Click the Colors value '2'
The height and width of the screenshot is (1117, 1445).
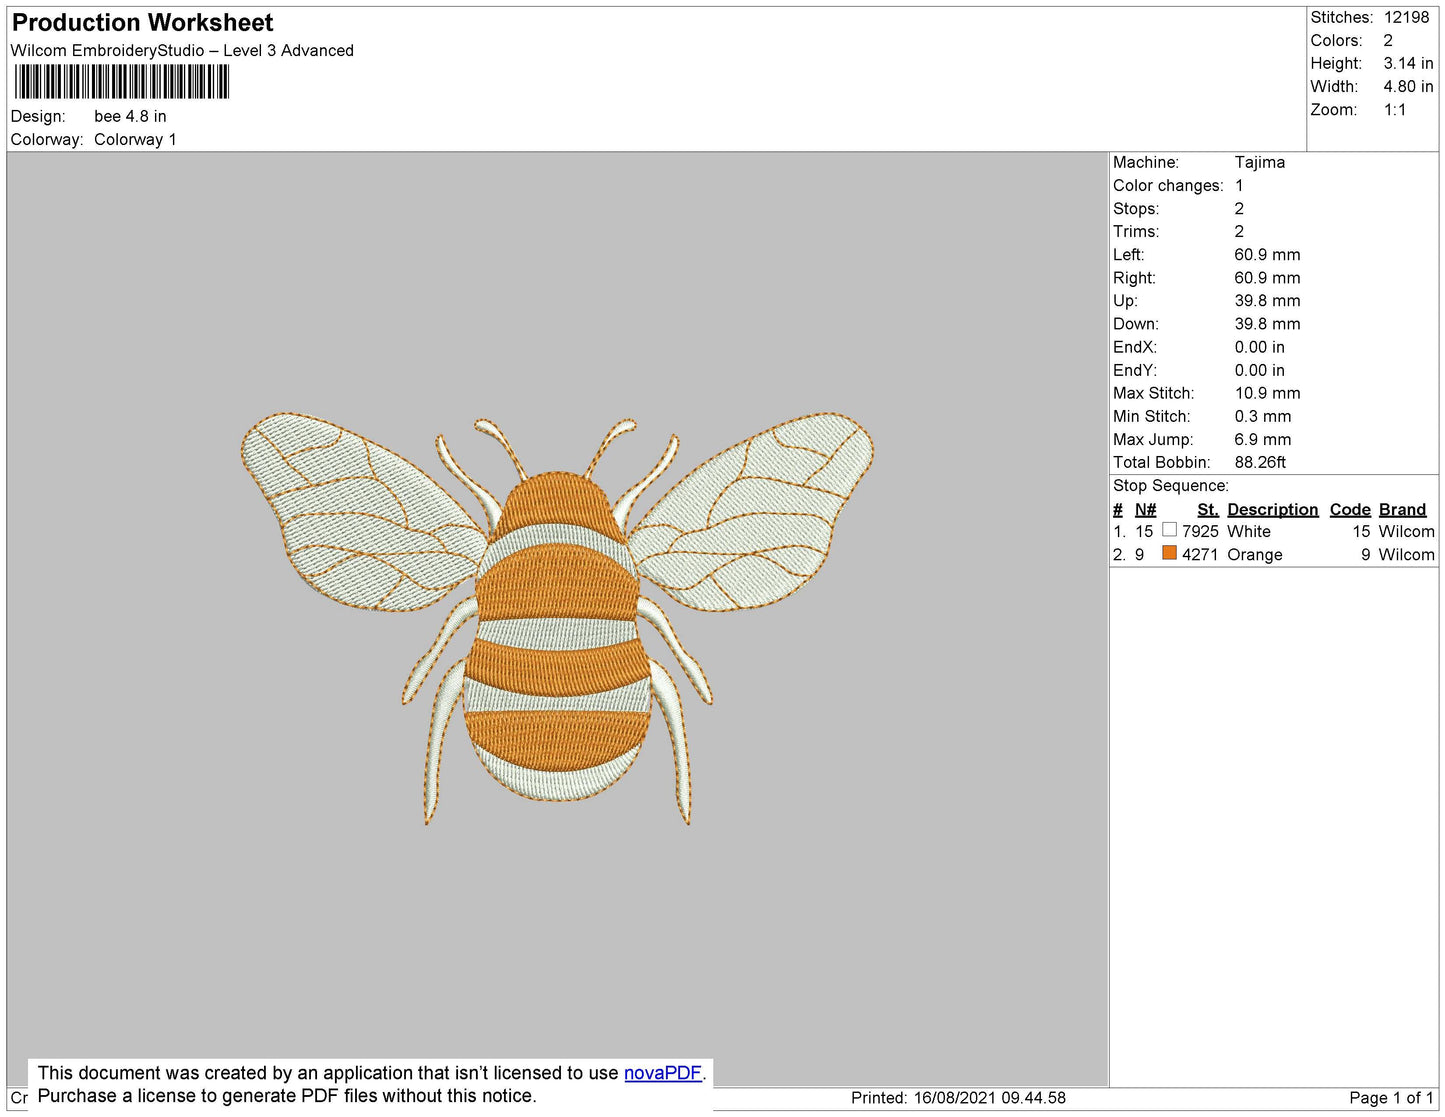(x=1388, y=40)
